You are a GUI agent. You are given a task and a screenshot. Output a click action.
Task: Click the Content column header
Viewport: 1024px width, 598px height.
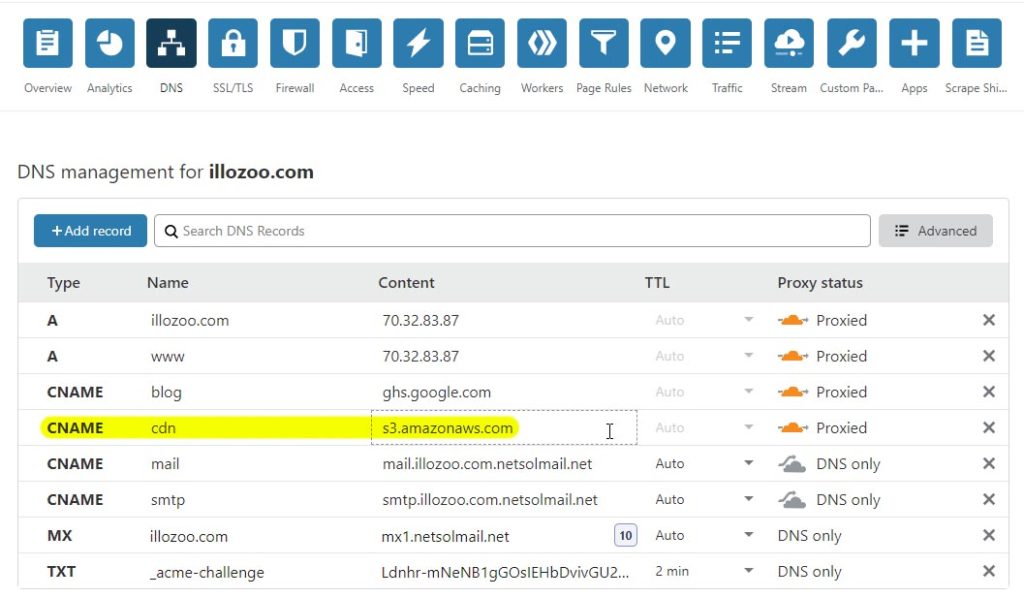(406, 282)
